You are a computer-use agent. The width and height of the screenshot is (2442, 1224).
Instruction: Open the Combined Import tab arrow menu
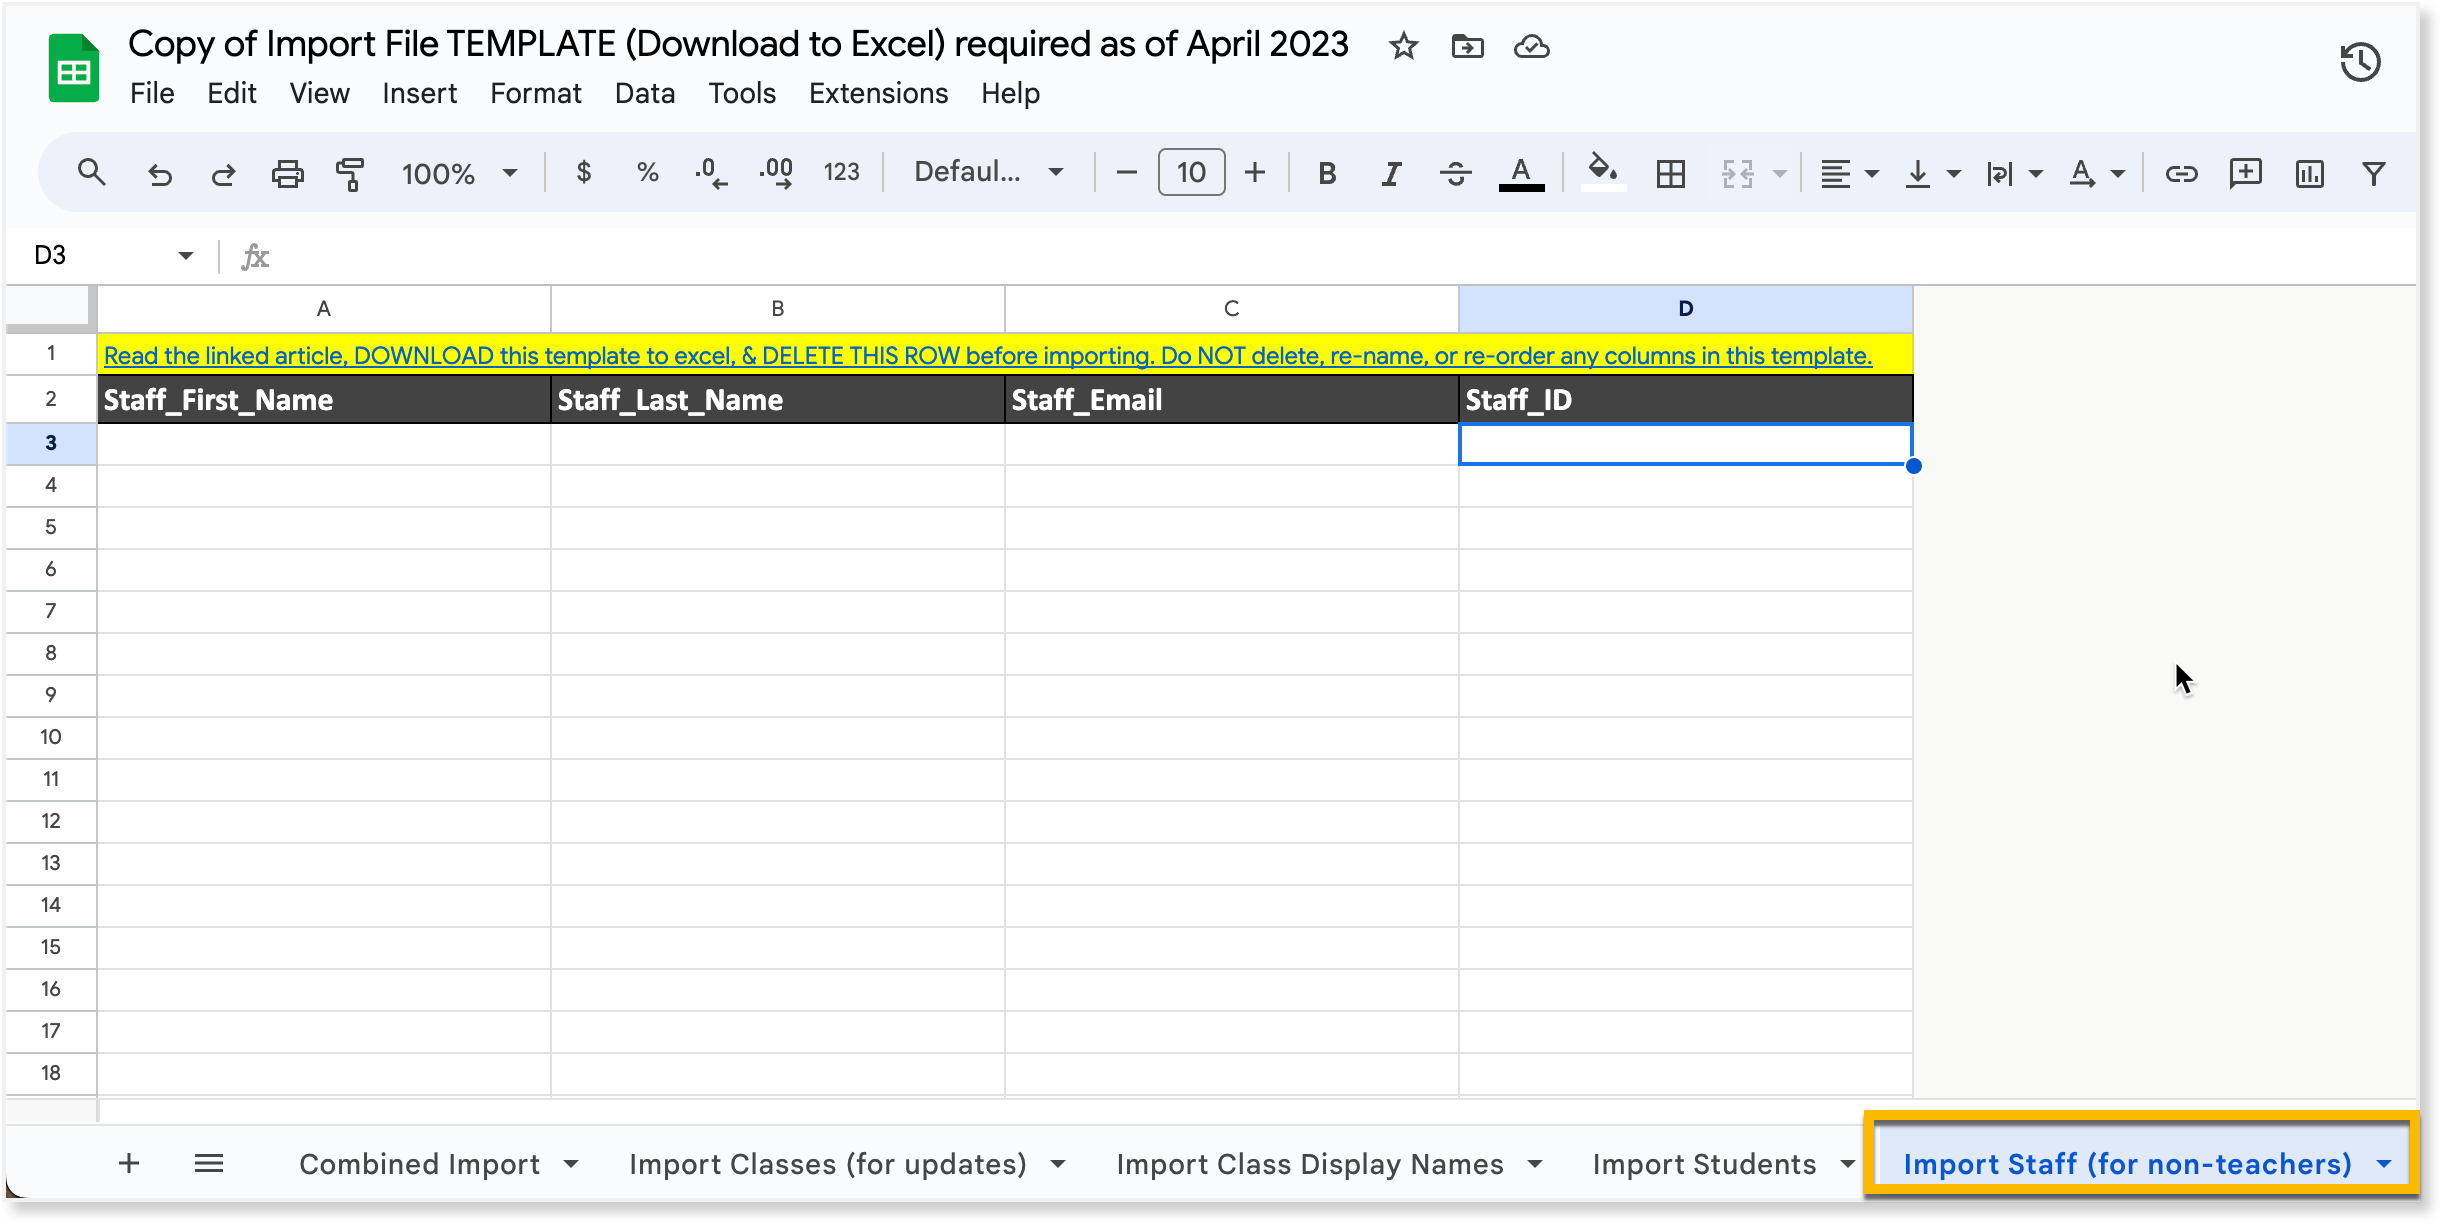click(571, 1164)
